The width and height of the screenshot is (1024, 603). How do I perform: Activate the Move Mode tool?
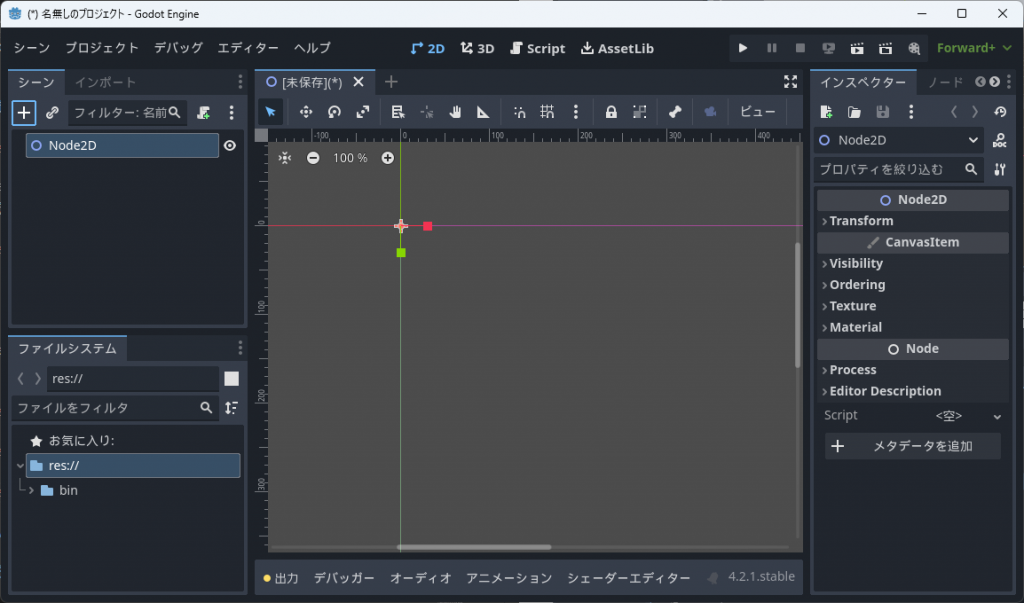306,112
